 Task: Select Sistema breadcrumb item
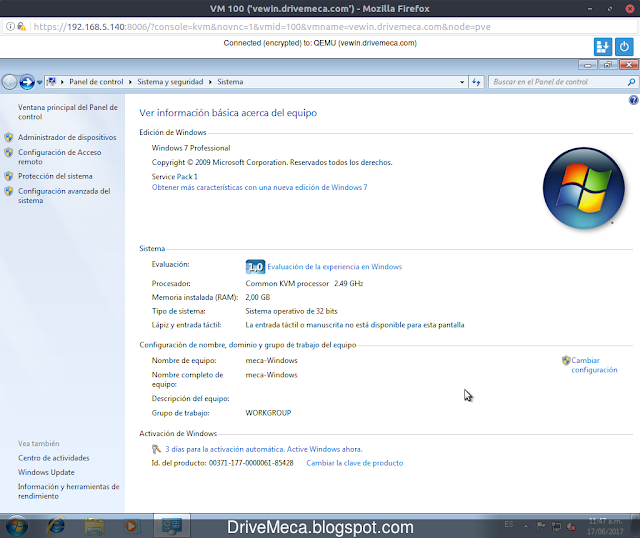[x=230, y=82]
